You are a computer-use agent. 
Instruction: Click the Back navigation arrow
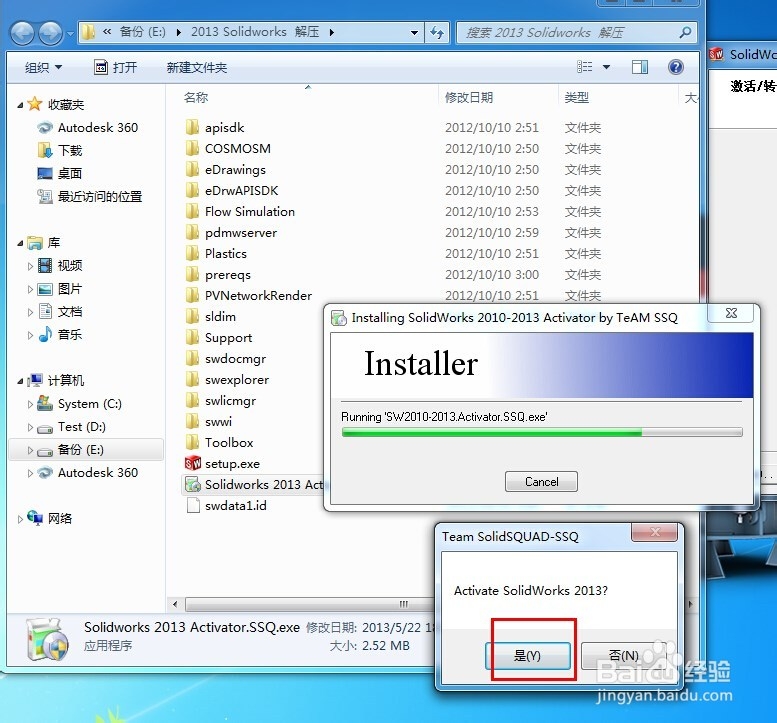click(22, 33)
